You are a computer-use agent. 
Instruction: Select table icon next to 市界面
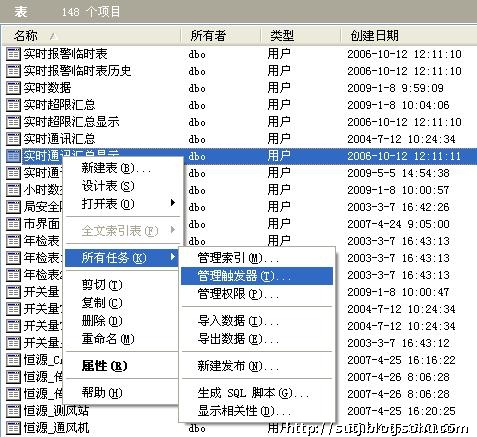(x=13, y=224)
